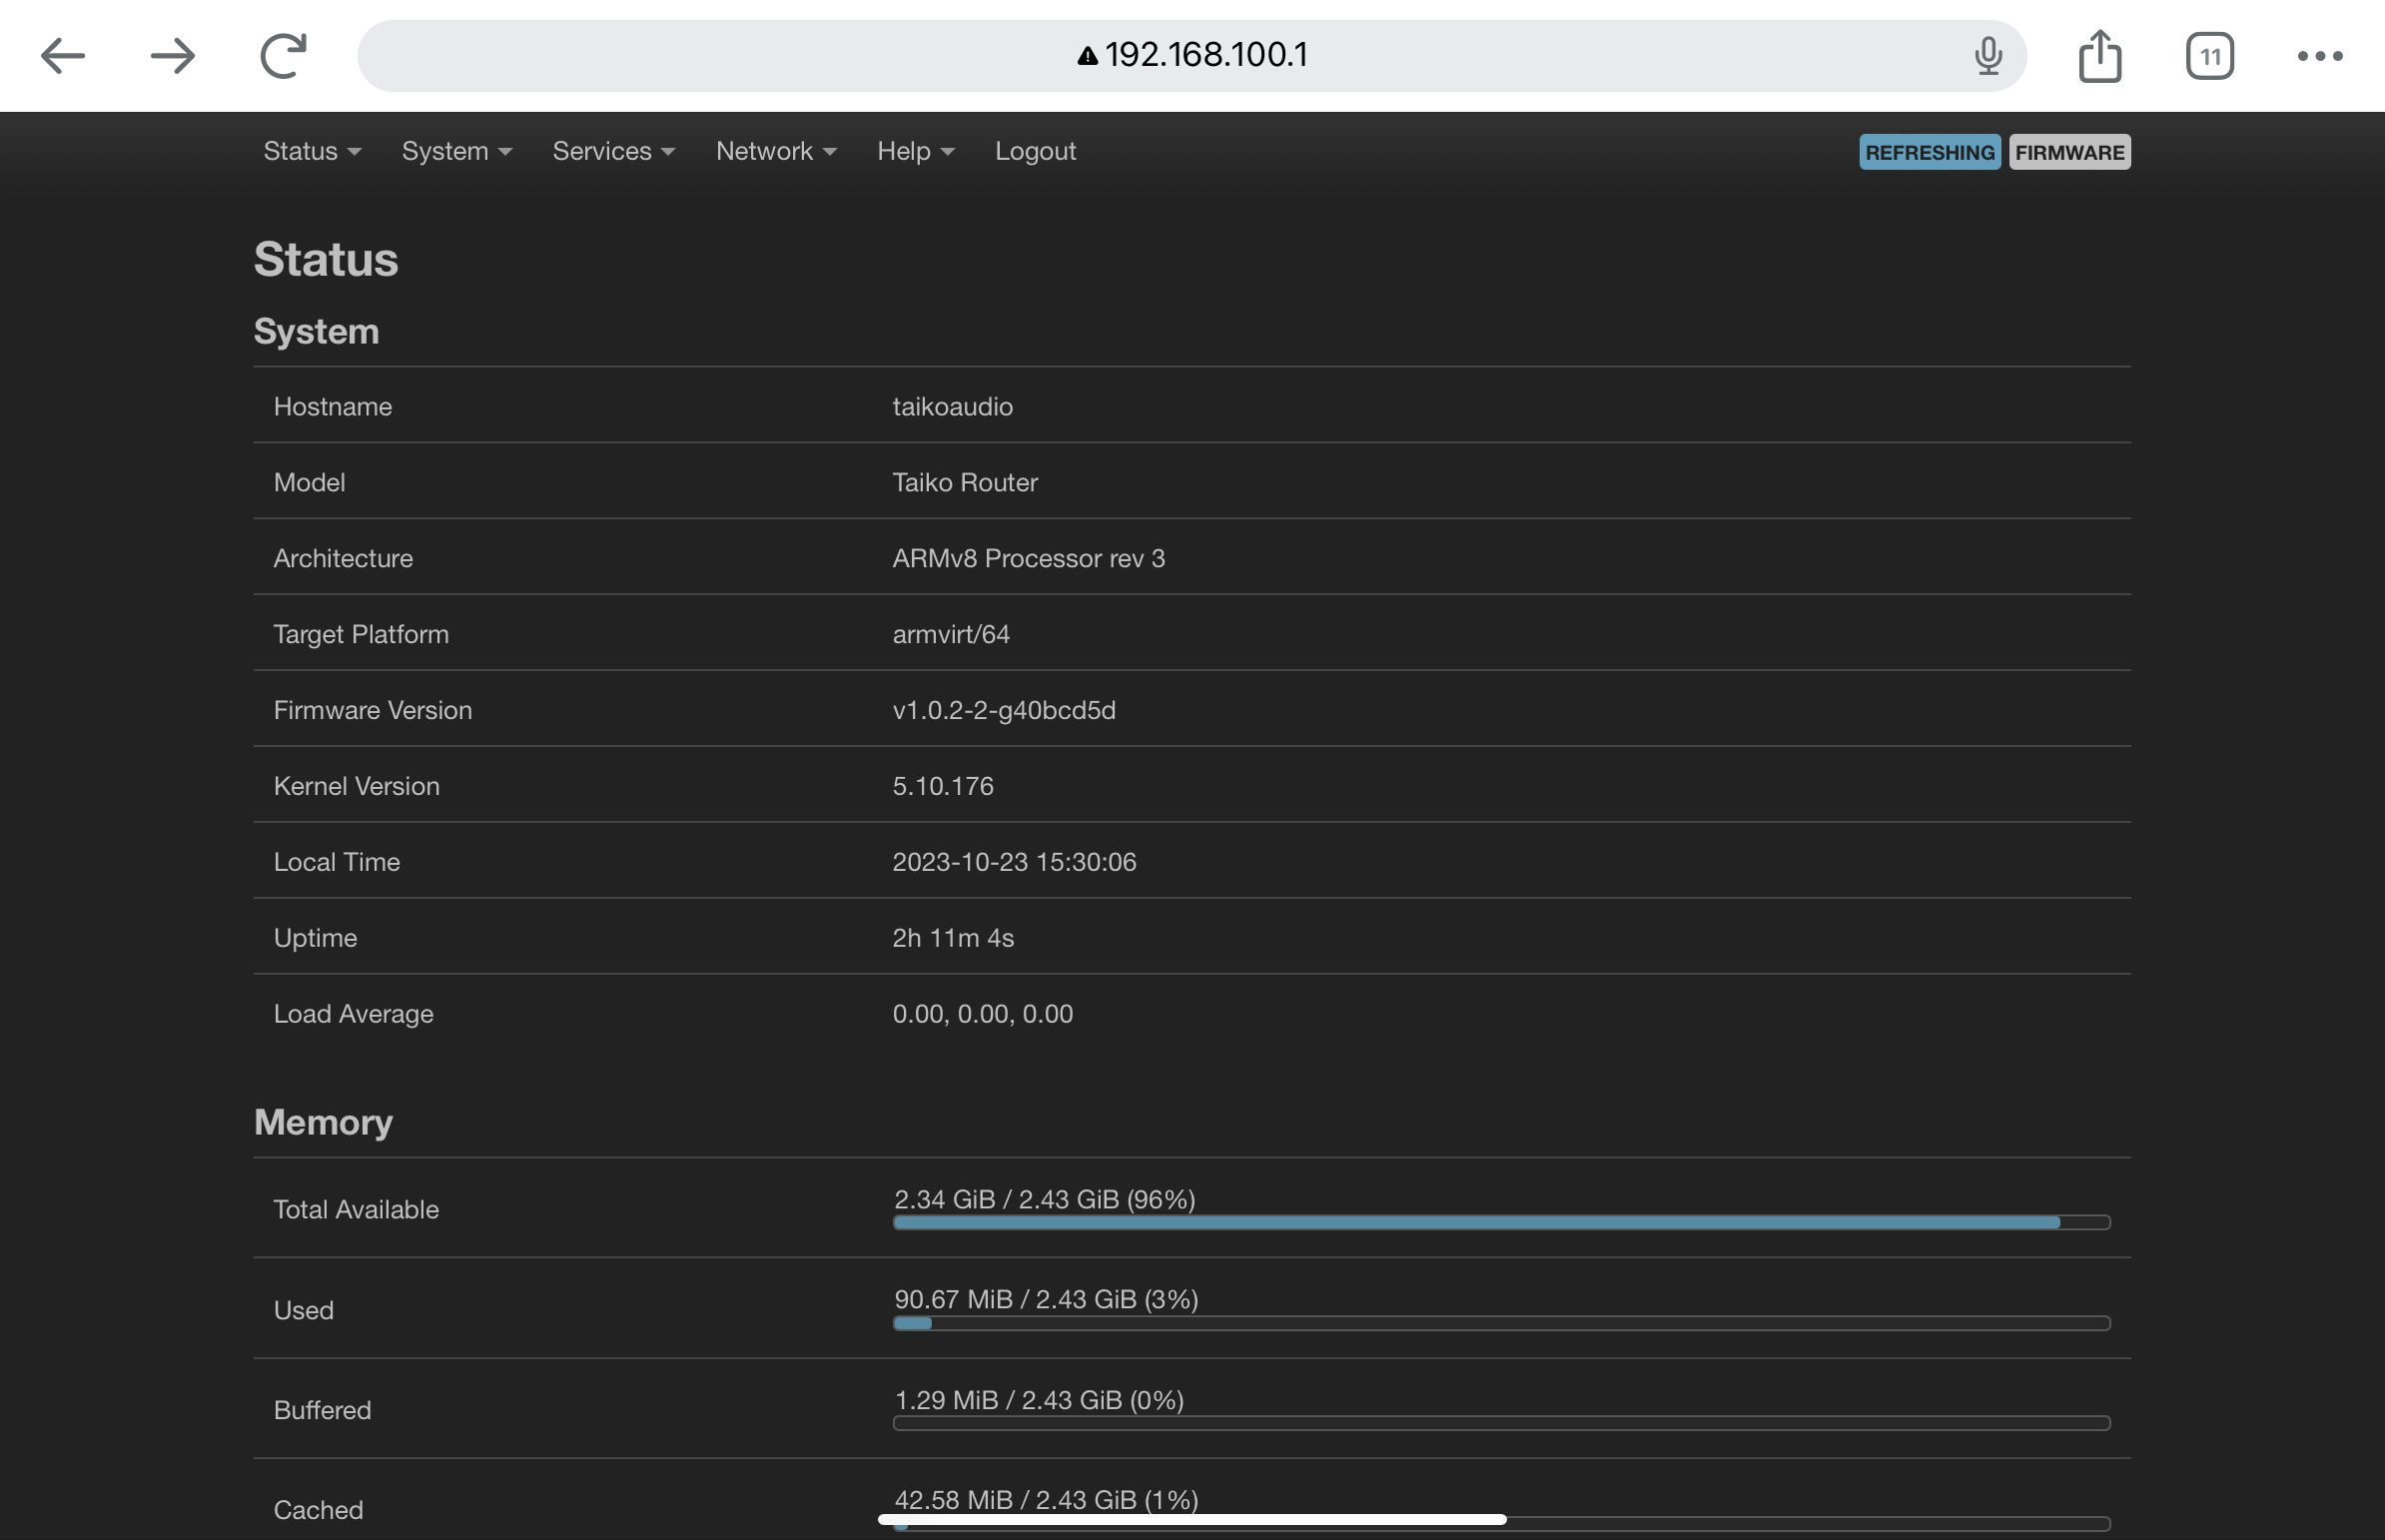
Task: Go back to previous page
Action: click(62, 56)
